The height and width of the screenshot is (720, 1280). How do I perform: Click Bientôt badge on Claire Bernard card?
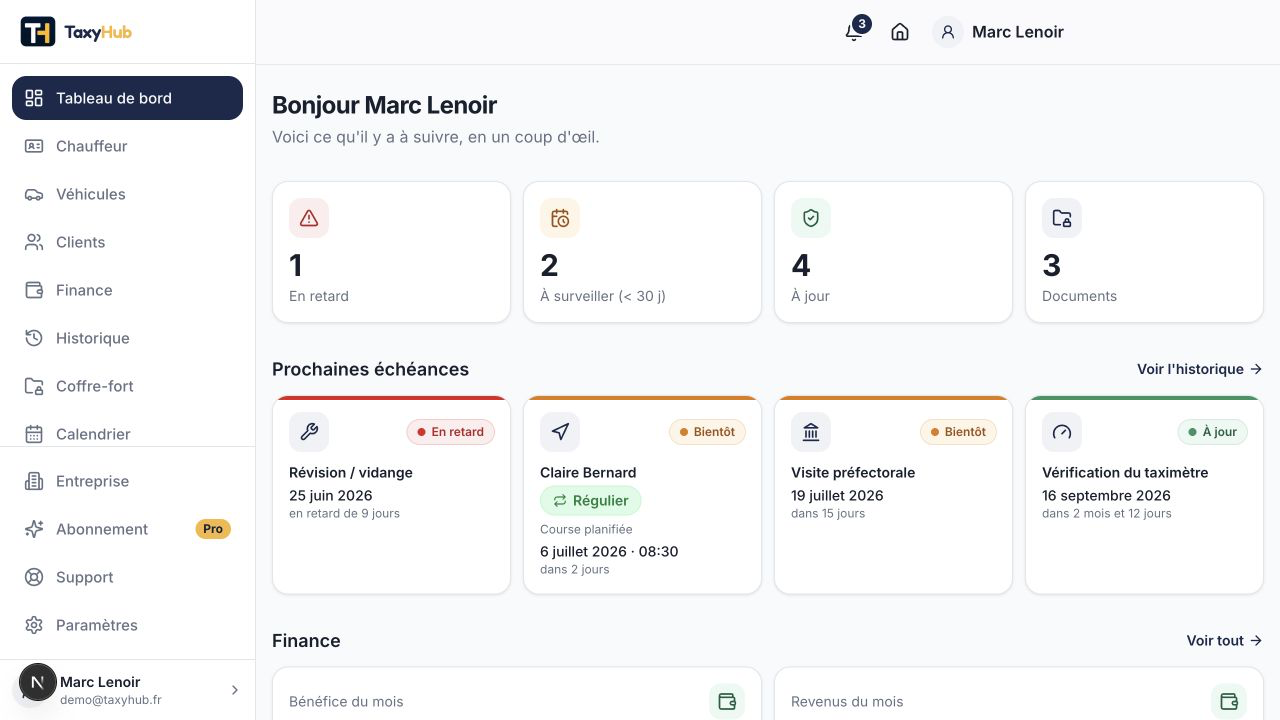(x=707, y=432)
